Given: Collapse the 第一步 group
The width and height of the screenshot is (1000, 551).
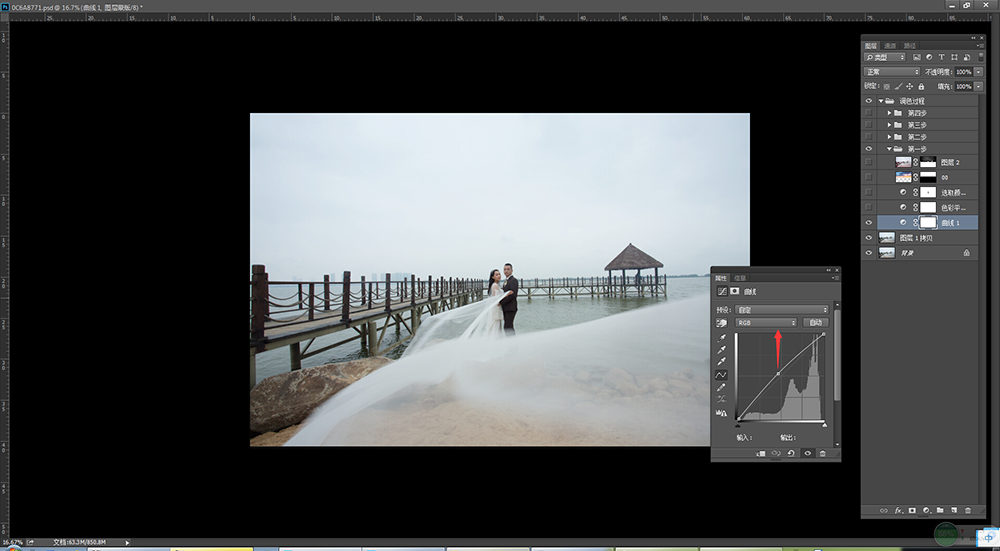Looking at the screenshot, I should point(890,149).
